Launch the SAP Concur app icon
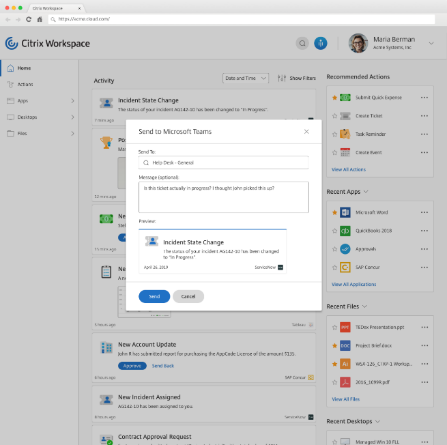This screenshot has height=445, width=447. 345,267
